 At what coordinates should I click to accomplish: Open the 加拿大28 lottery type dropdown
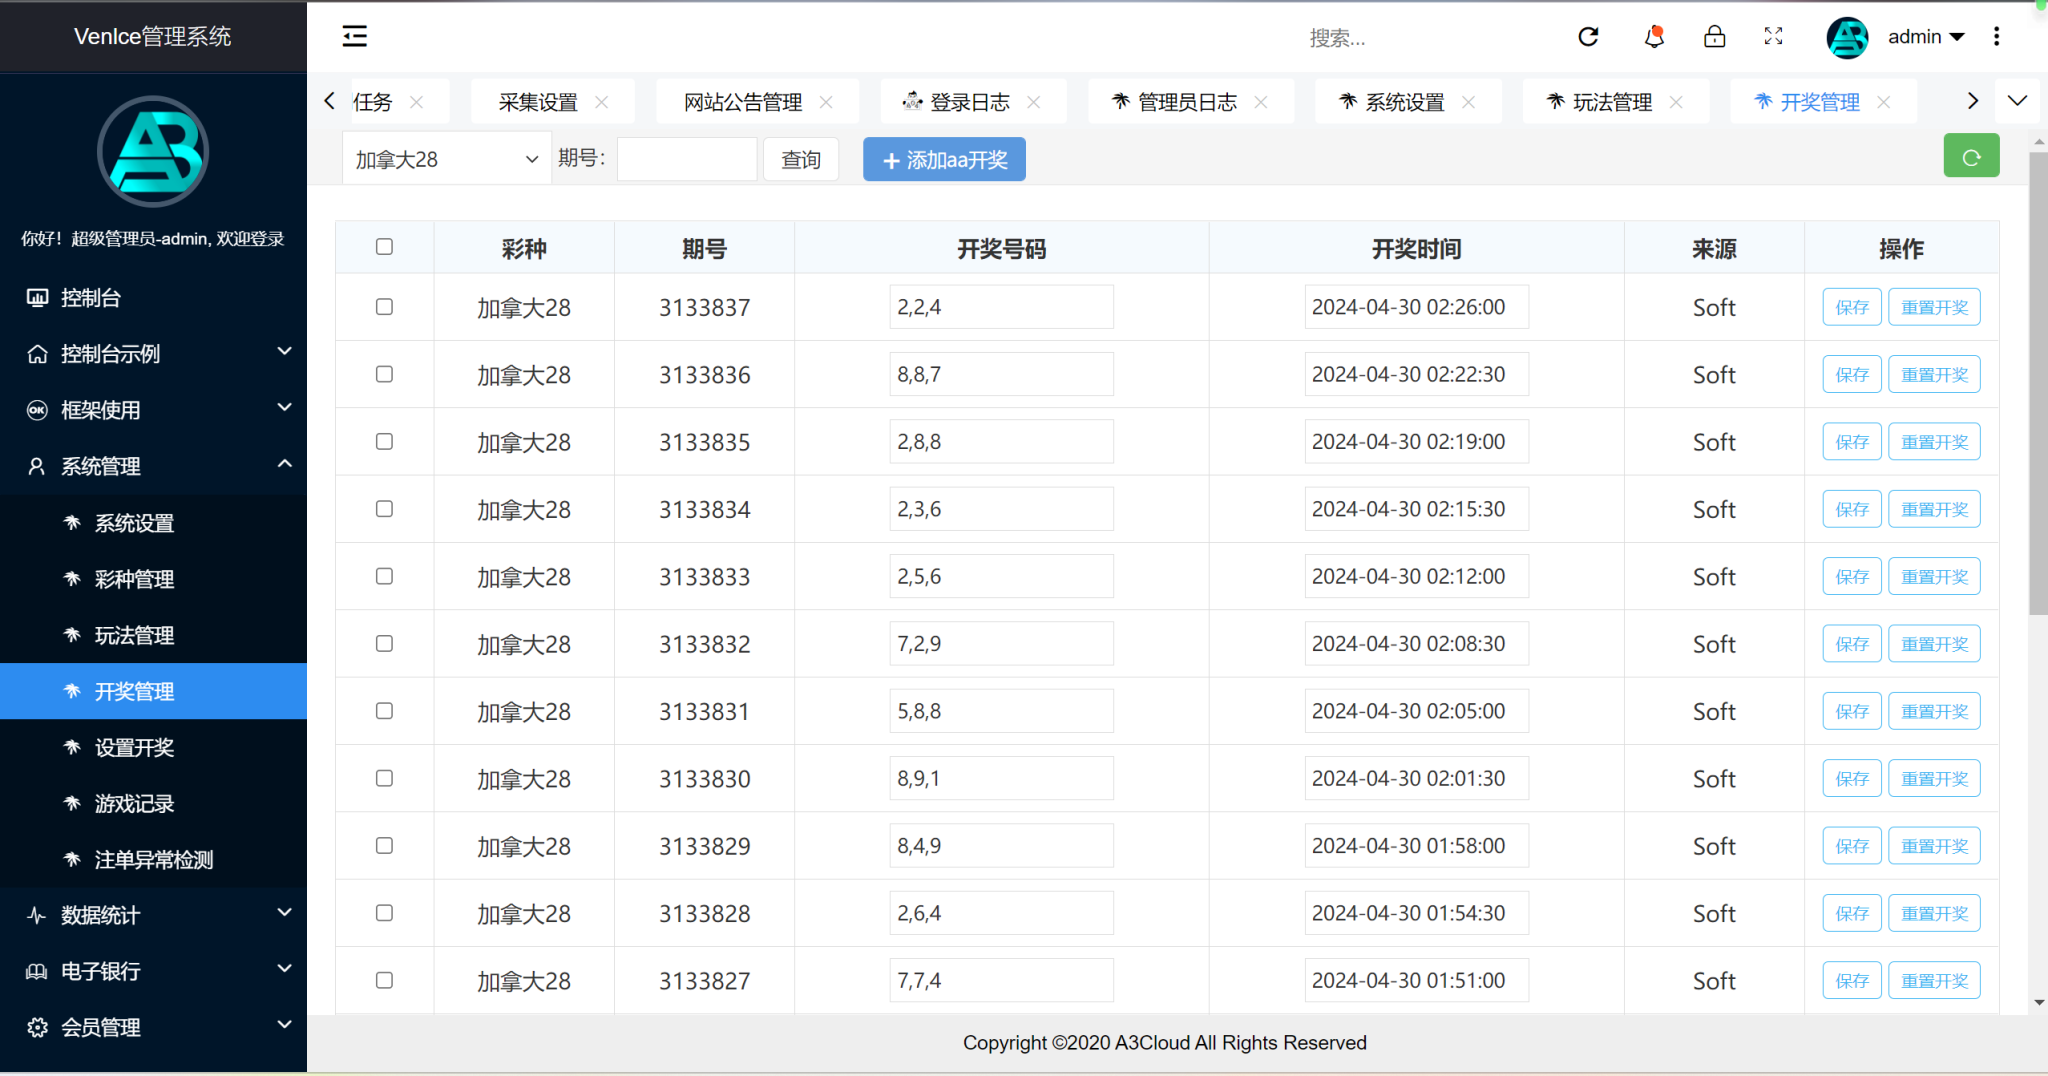click(446, 160)
